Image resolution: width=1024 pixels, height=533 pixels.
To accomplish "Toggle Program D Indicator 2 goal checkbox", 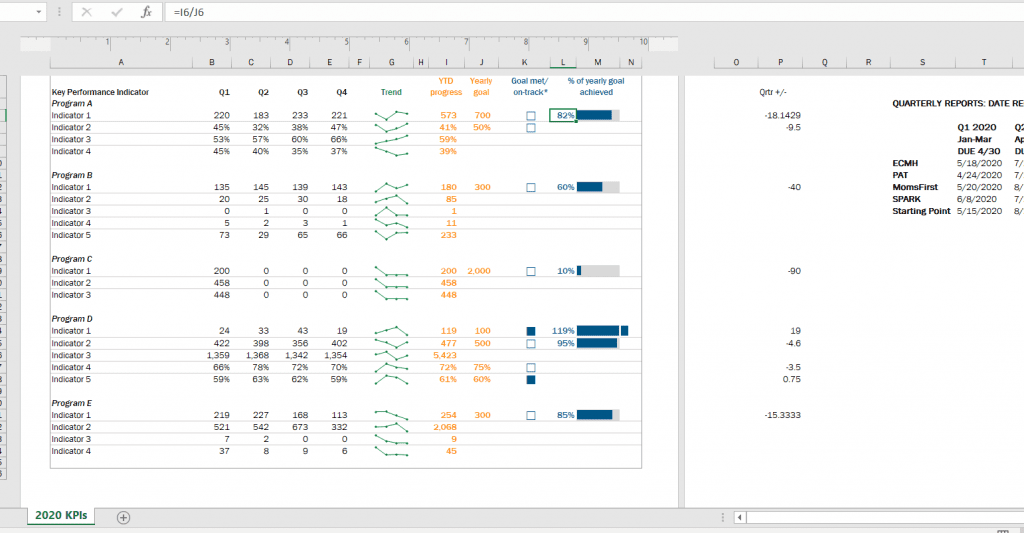I will click(x=531, y=344).
